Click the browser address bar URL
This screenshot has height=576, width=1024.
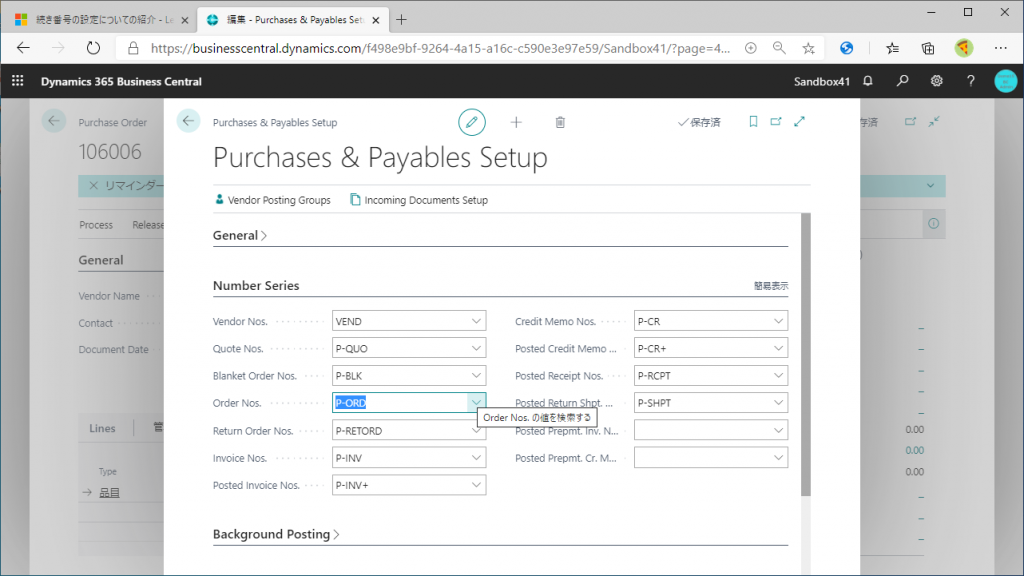440,48
